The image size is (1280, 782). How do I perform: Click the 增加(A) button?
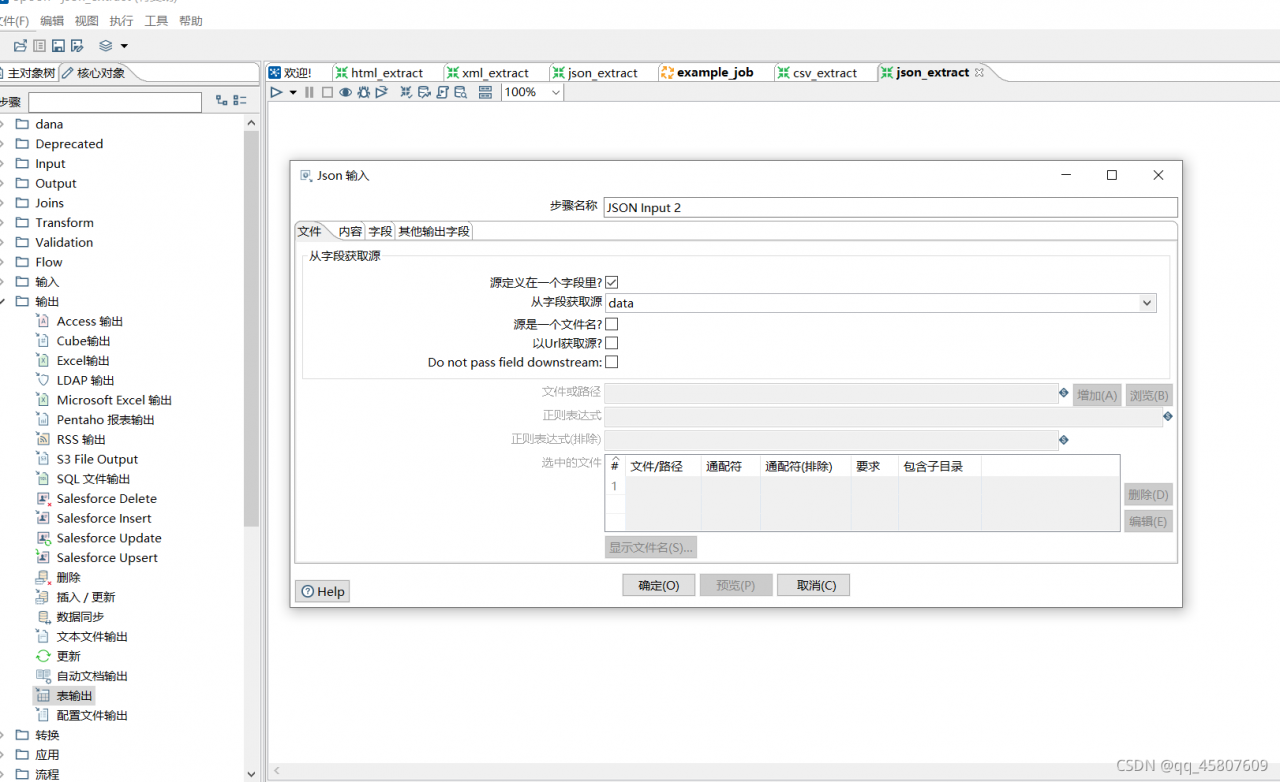(1097, 395)
